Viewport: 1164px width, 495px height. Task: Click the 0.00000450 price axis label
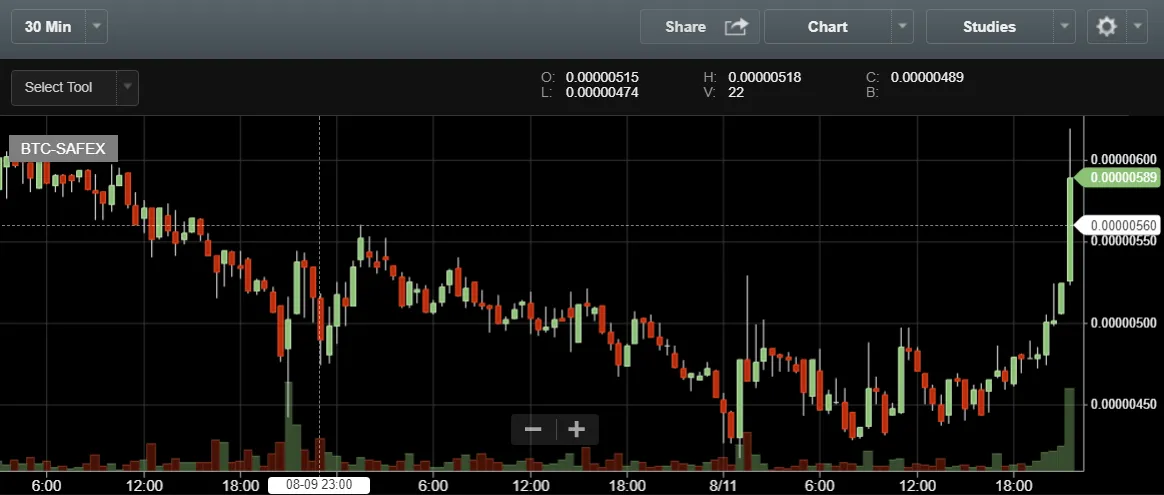1124,404
